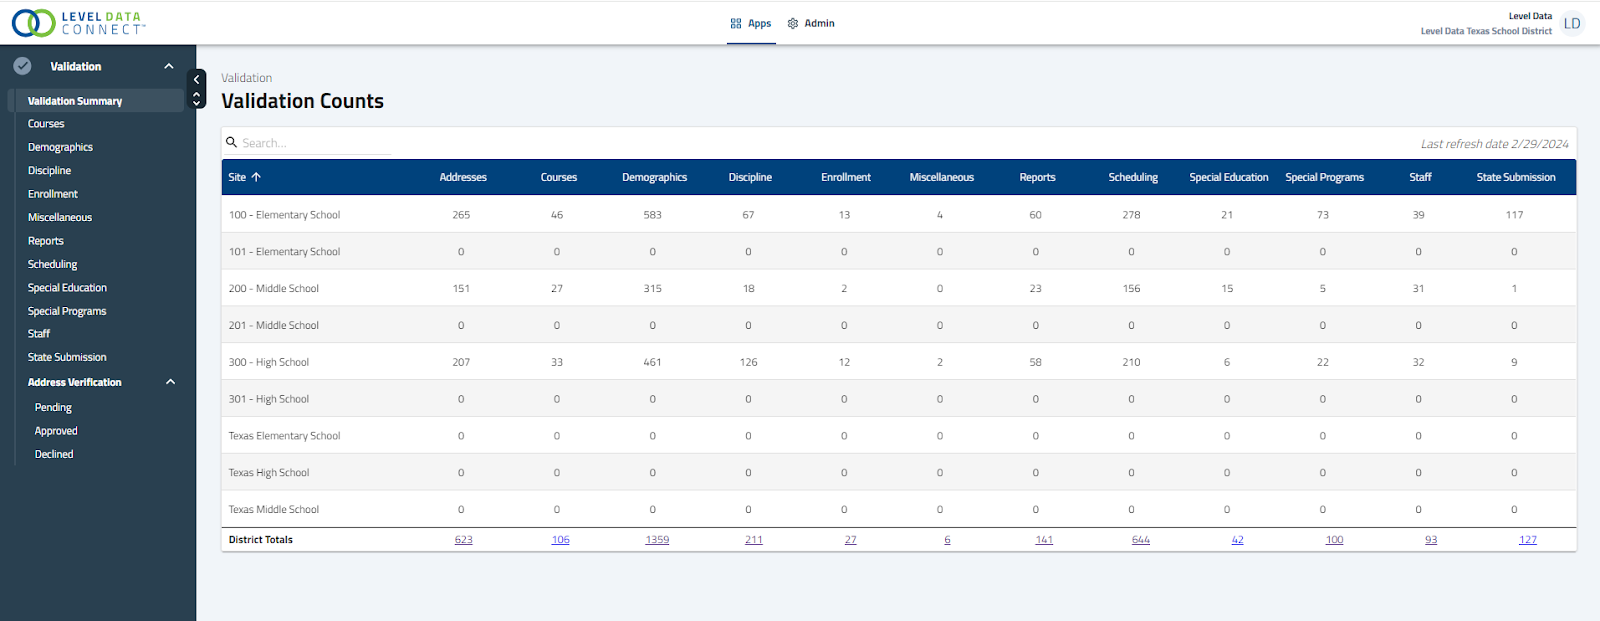
Task: Collapse the Address Verification section
Action: coord(170,382)
